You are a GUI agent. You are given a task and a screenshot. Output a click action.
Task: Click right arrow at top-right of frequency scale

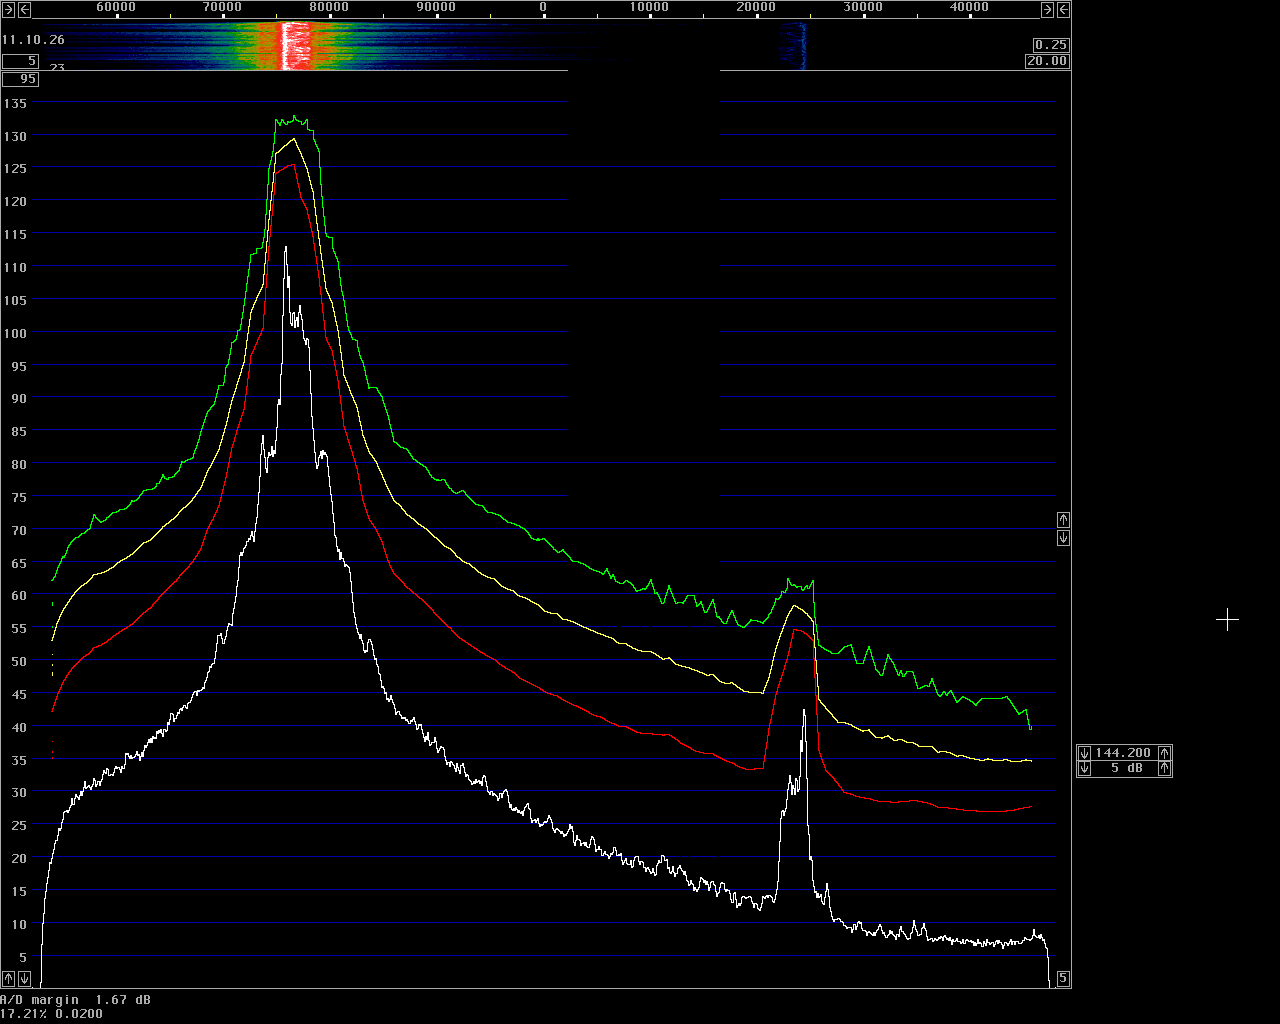pyautogui.click(x=1047, y=10)
